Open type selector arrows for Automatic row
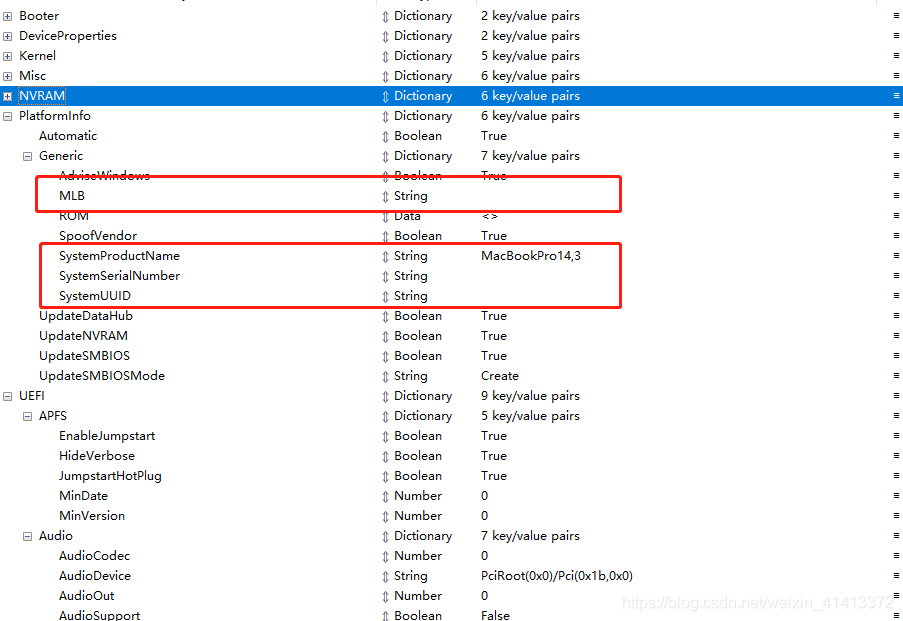903x621 pixels. point(385,137)
